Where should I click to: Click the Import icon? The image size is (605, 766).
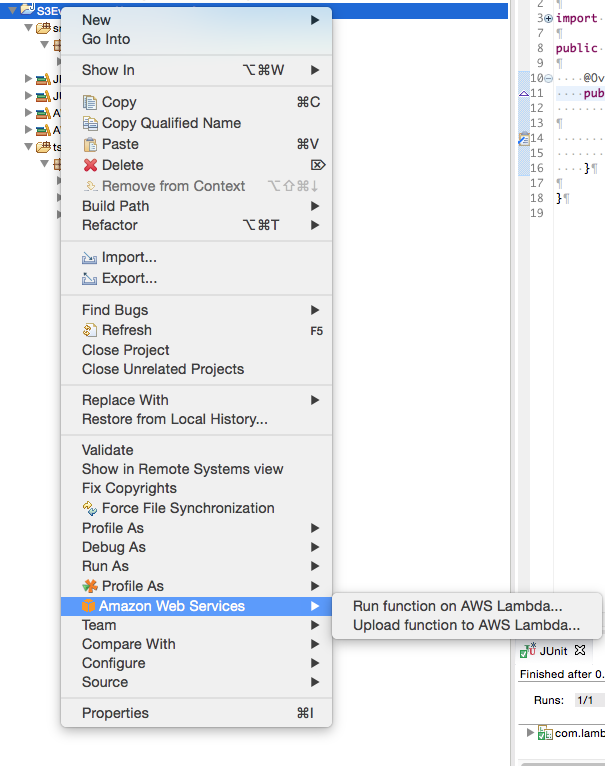click(89, 257)
